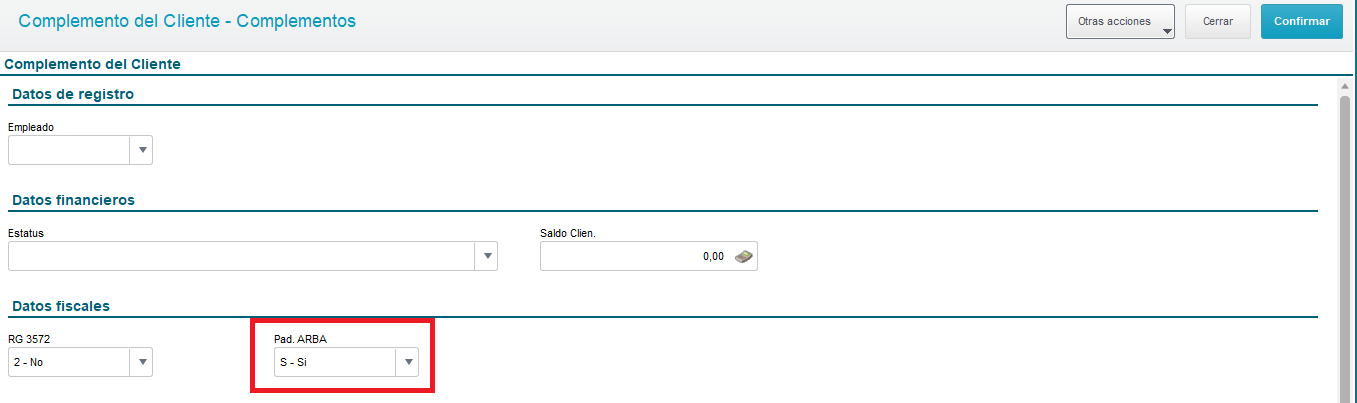Expand the Empleado dropdown arrow

142,150
